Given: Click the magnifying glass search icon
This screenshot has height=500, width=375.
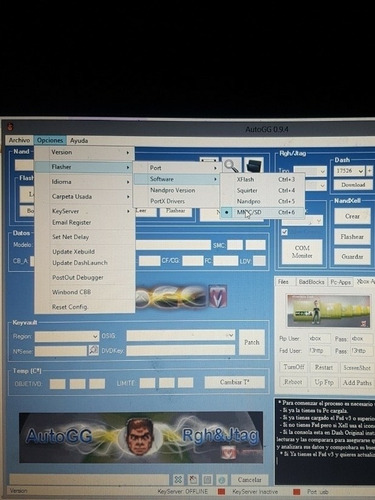Looking at the screenshot, I should click(231, 166).
